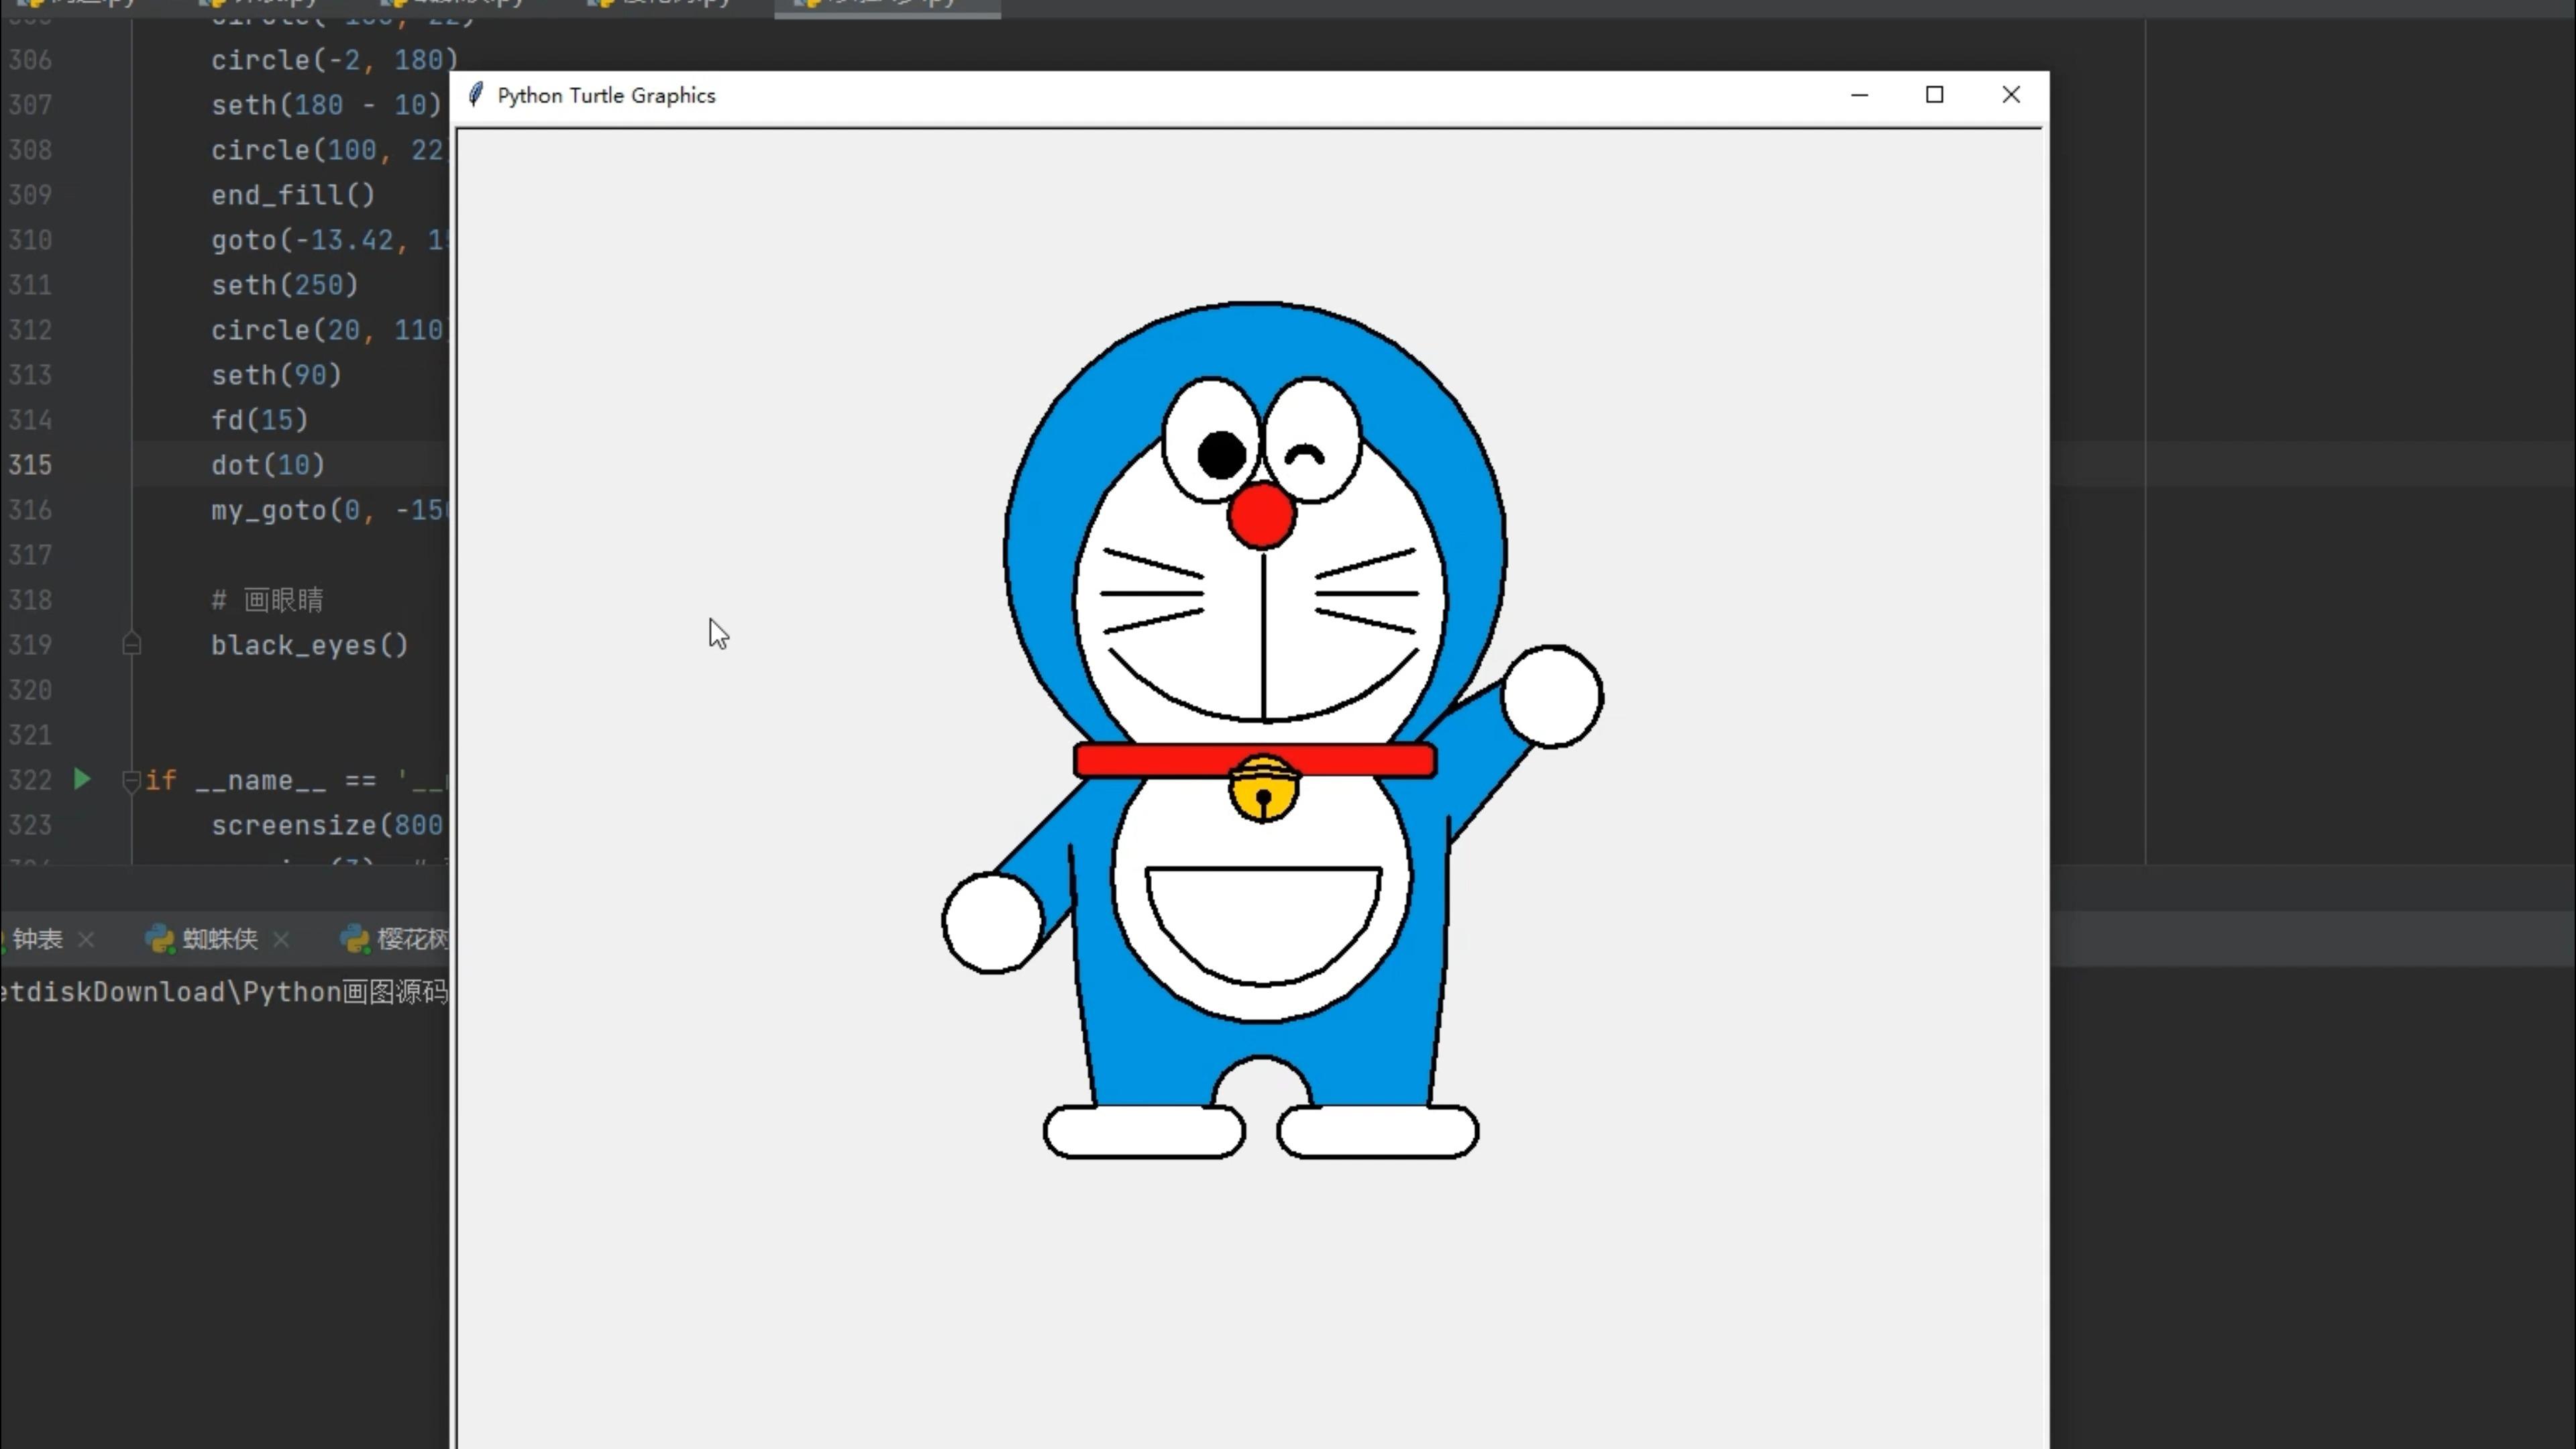Screen dimensions: 2576x1449
Task: Switch to the 钟表 run tab
Action: [x=38, y=939]
